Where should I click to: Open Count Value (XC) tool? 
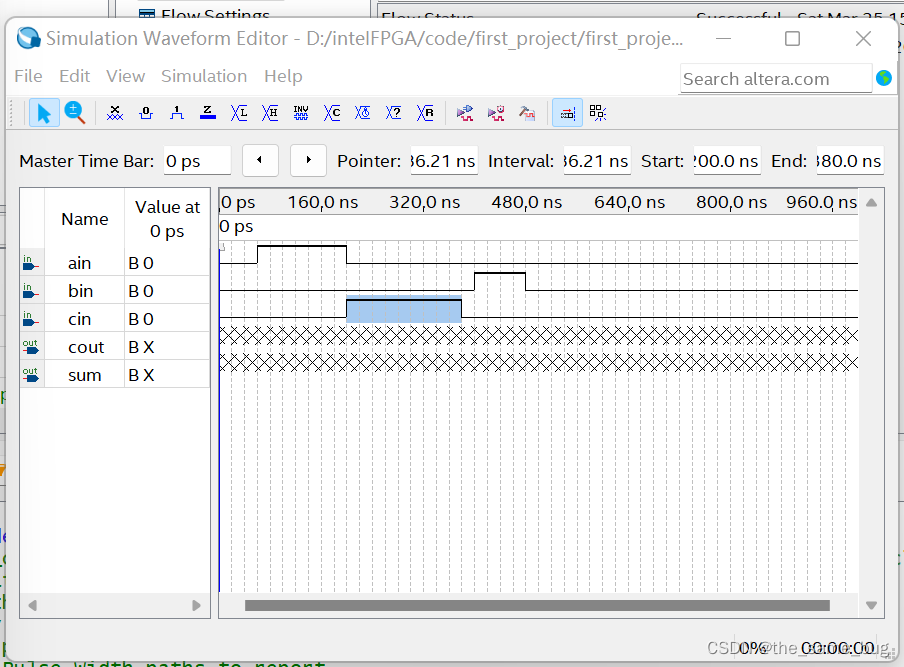[x=332, y=113]
